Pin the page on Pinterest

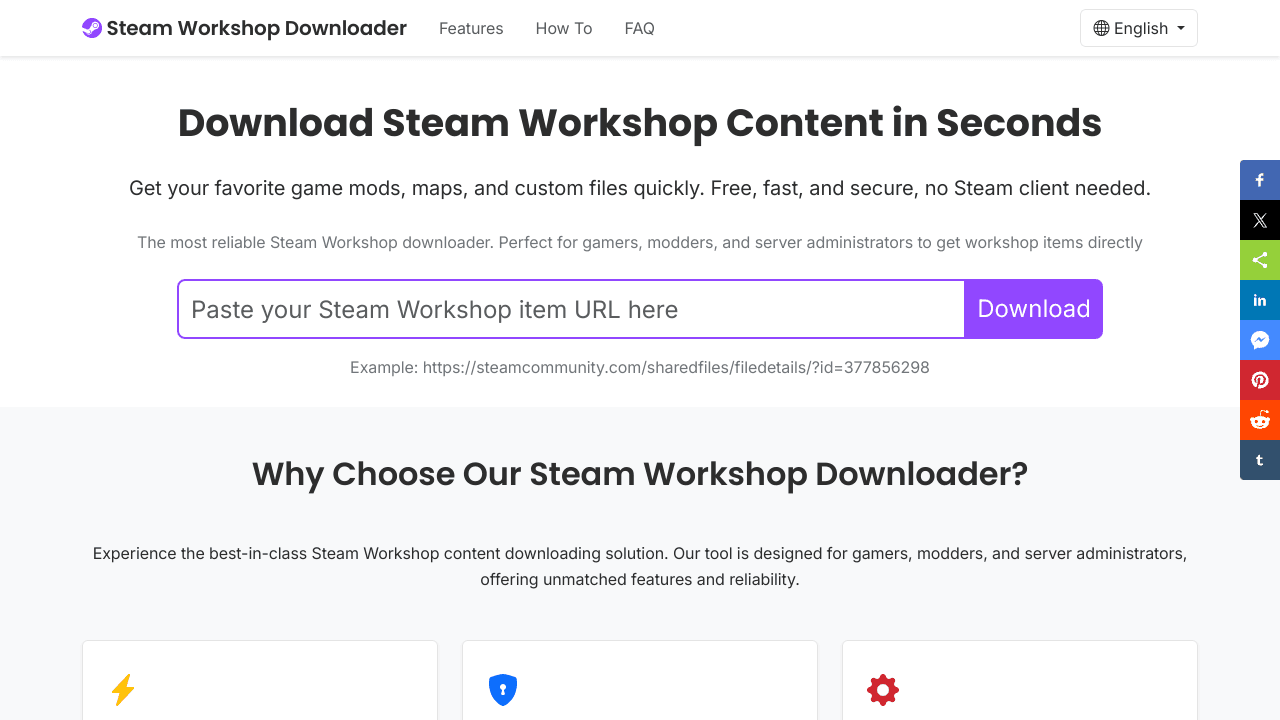coord(1260,380)
